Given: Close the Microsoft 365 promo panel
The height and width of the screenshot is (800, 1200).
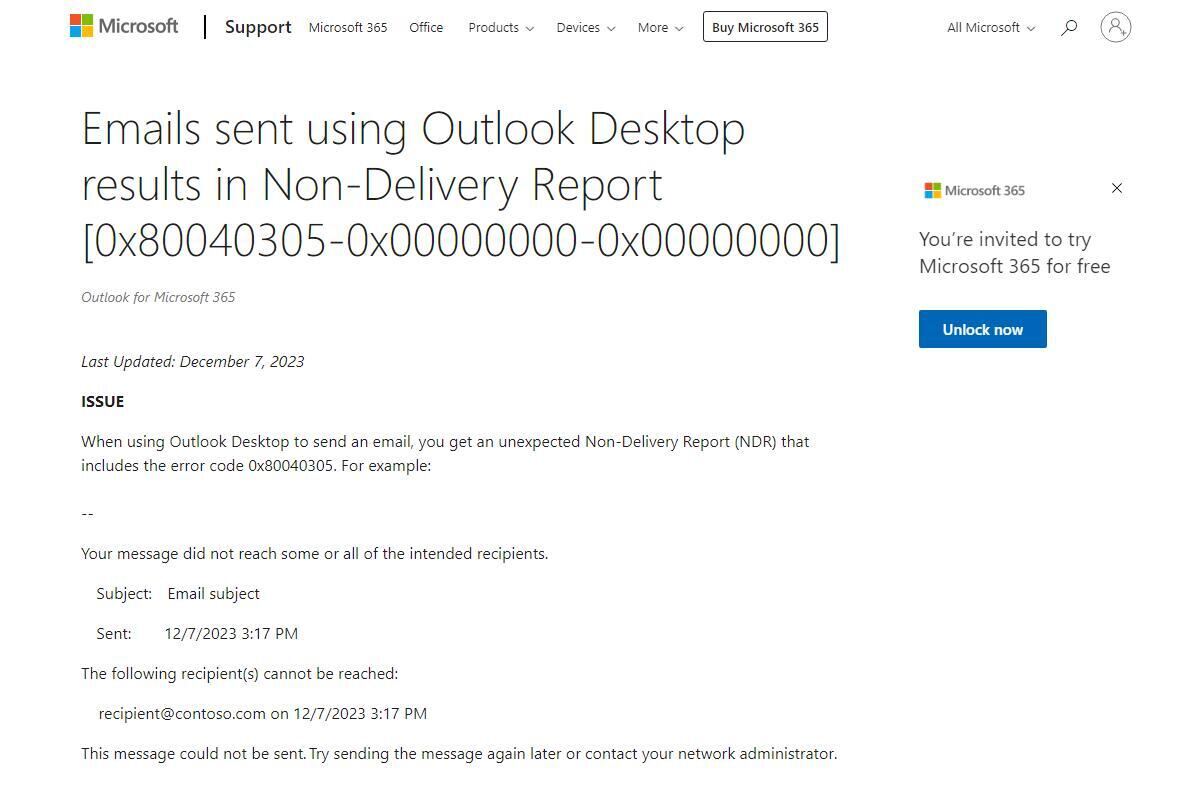Looking at the screenshot, I should (x=1117, y=188).
